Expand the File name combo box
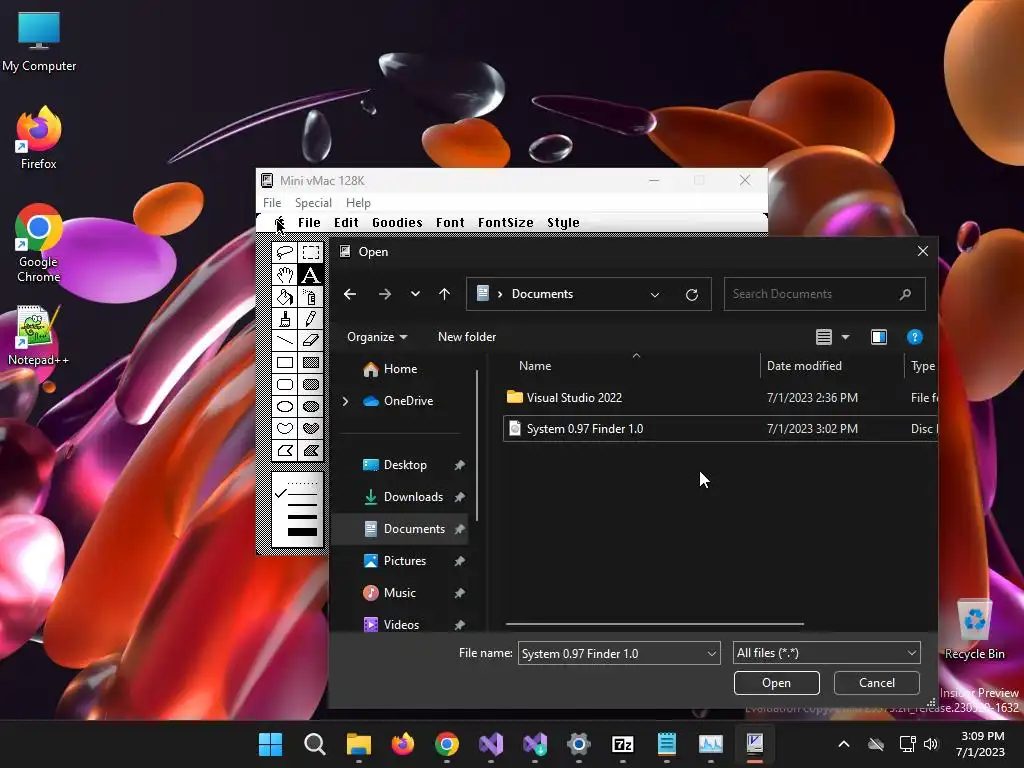This screenshot has width=1024, height=768. 711,654
